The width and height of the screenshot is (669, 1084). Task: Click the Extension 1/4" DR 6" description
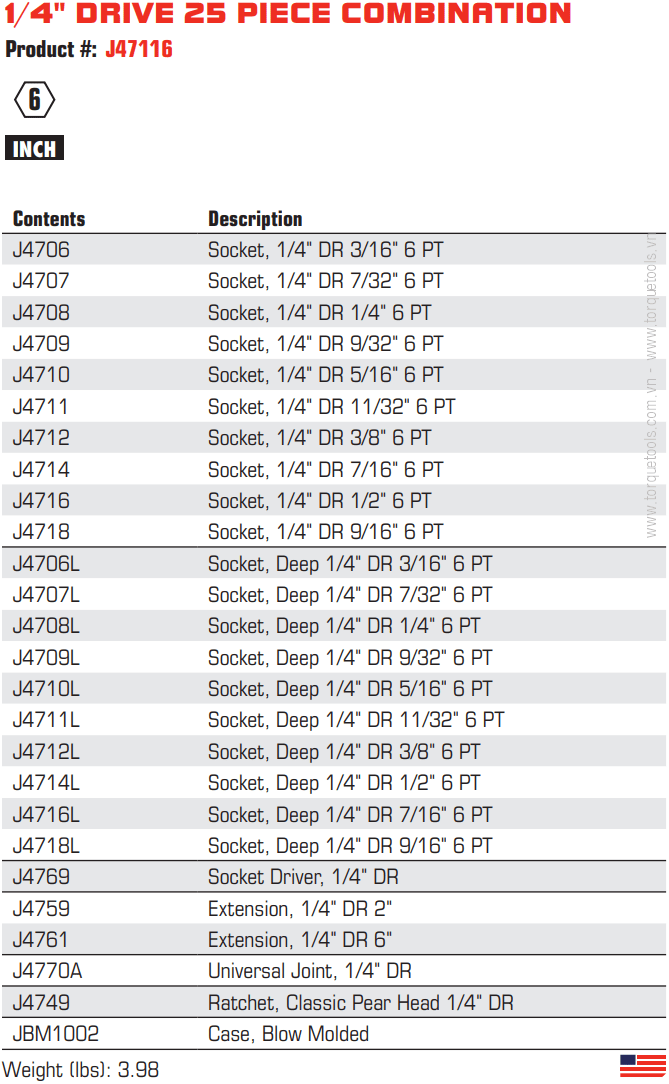[x=300, y=940]
